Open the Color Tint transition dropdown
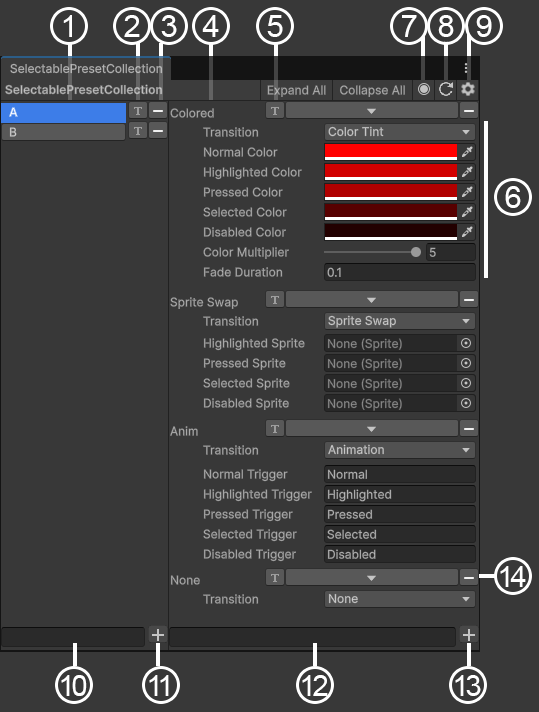This screenshot has width=539, height=712. pos(400,132)
